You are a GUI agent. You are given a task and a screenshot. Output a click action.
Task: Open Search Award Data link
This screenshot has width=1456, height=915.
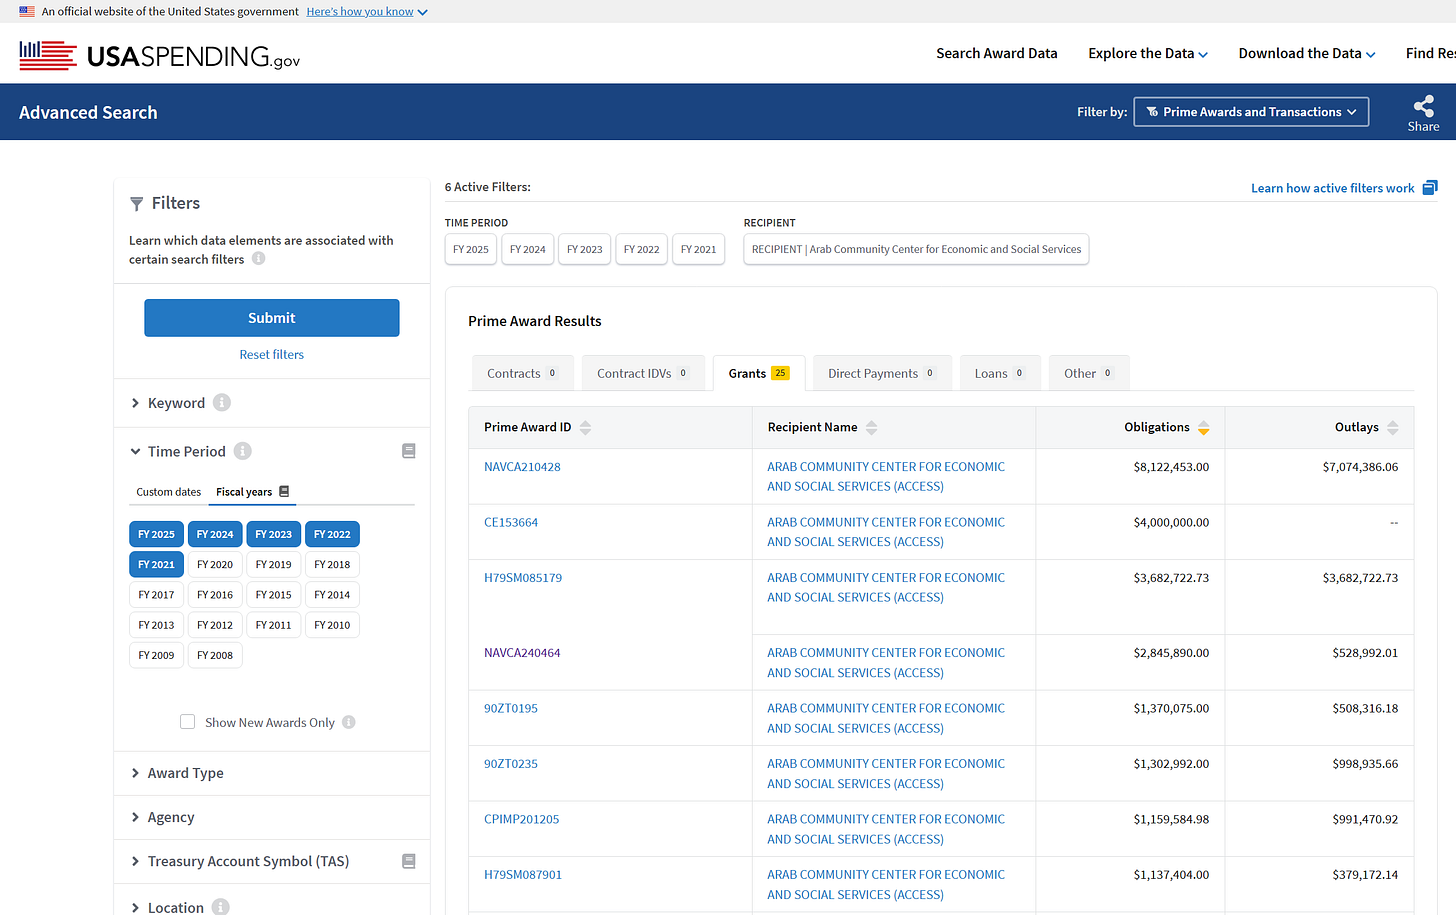click(996, 53)
